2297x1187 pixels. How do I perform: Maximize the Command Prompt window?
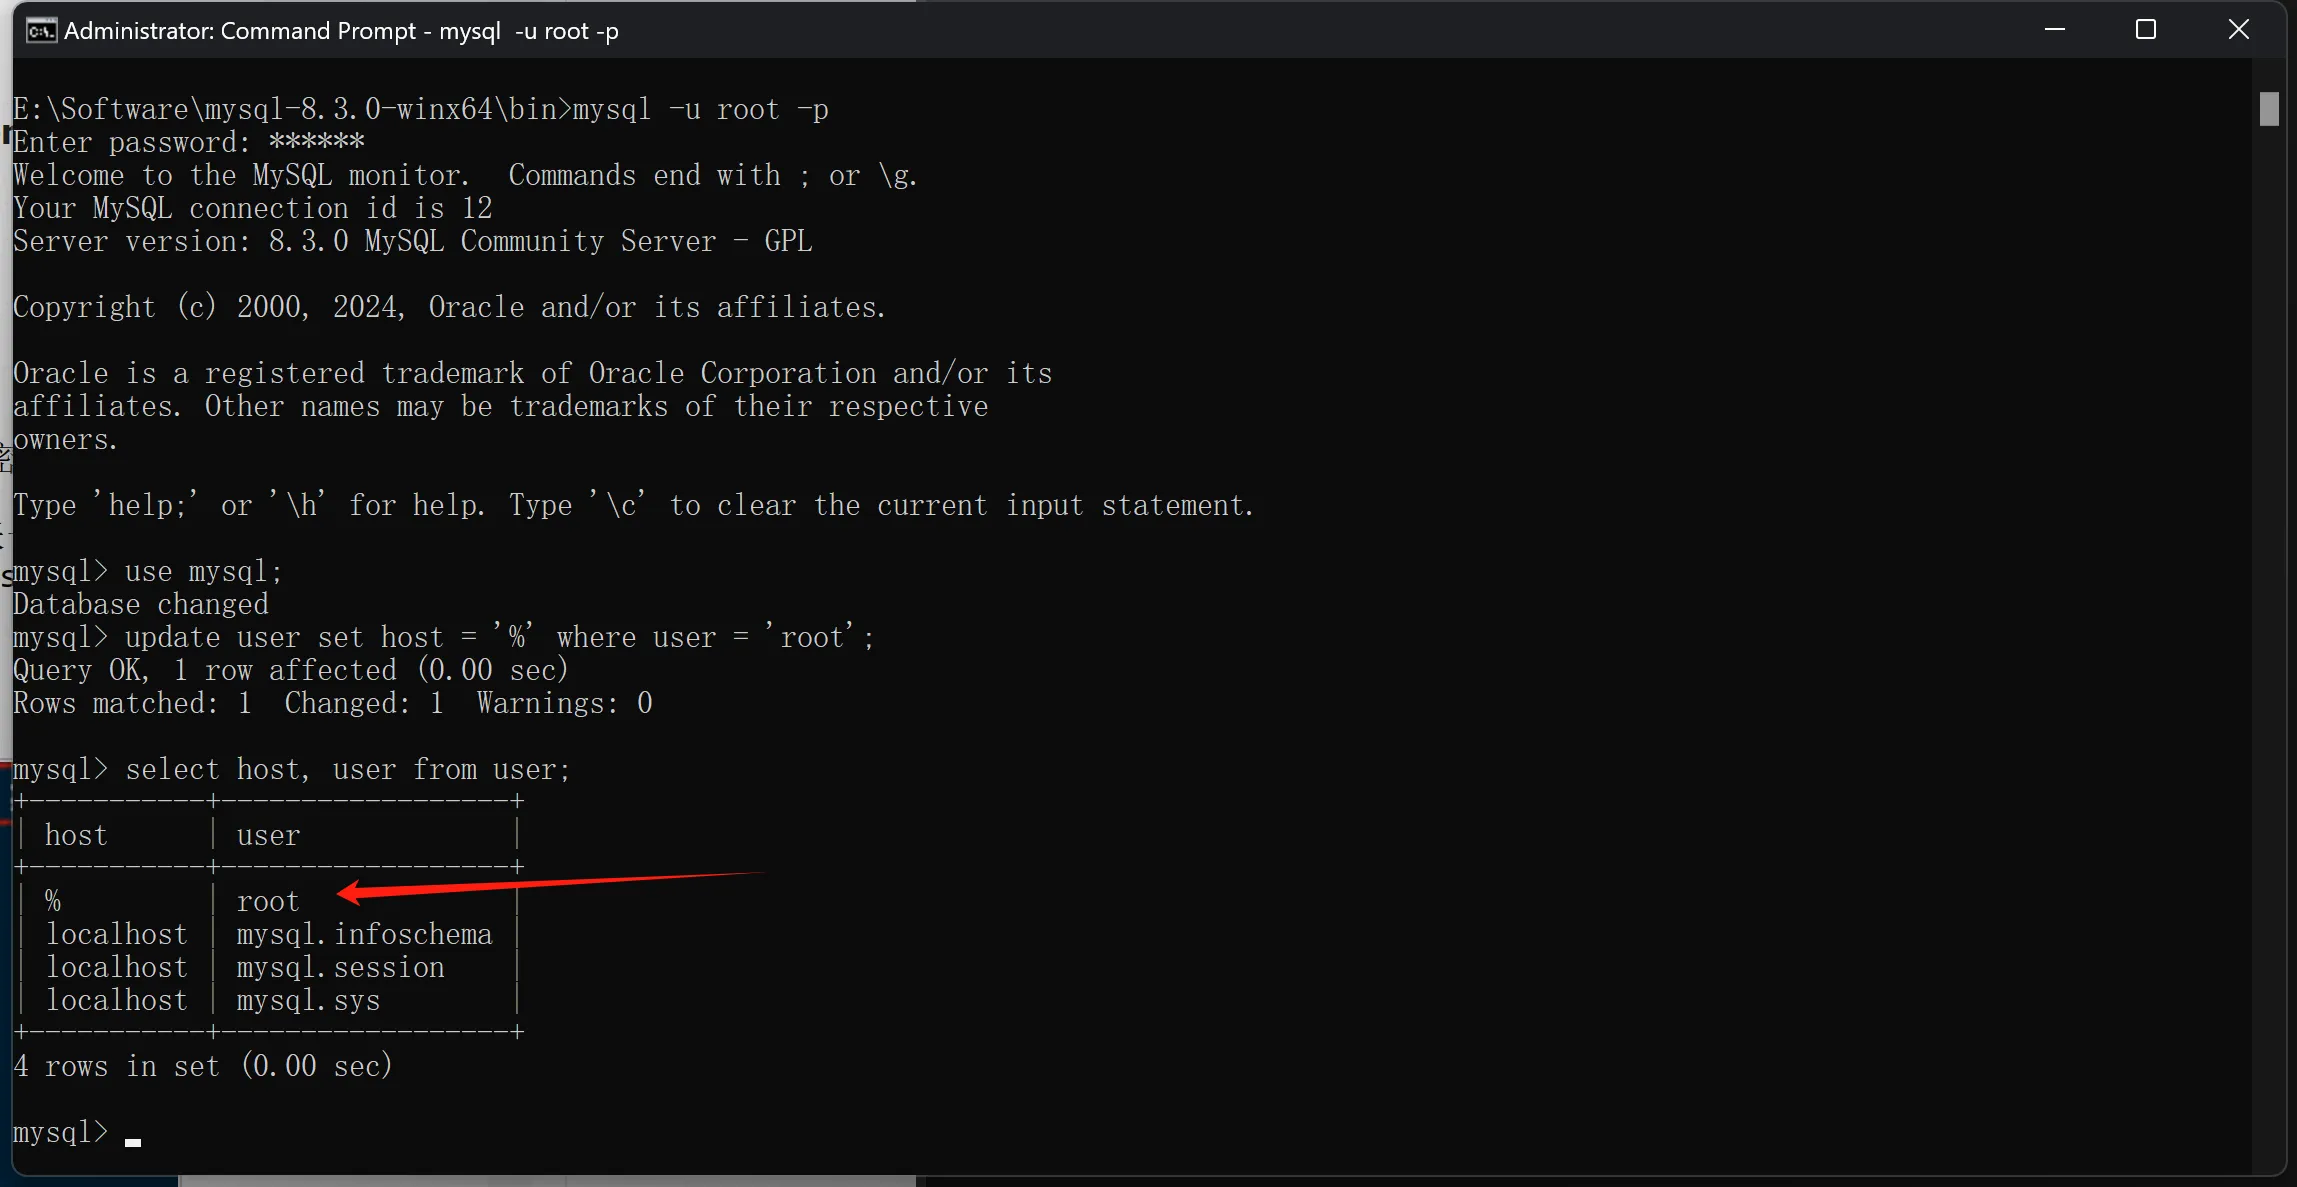coord(2145,30)
